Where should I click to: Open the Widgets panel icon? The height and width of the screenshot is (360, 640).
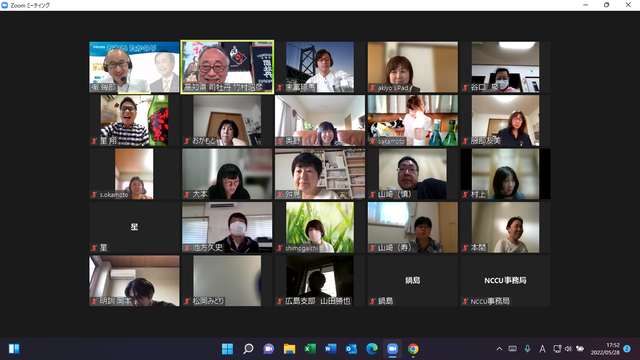pos(14,349)
